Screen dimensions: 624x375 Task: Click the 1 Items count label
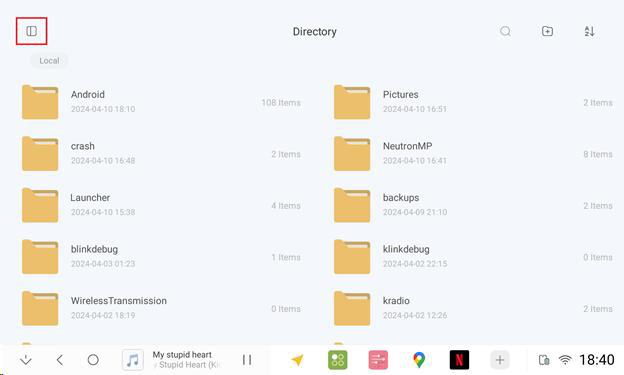(x=286, y=257)
